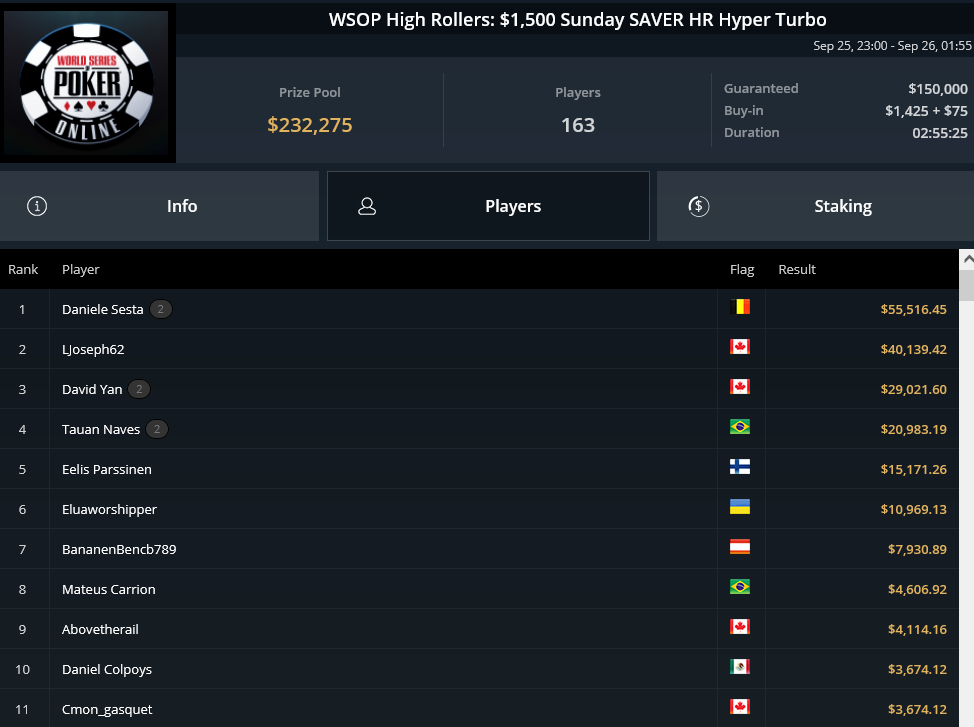Click David Yan's re-entry count badge
Image resolution: width=974 pixels, height=727 pixels.
click(139, 389)
